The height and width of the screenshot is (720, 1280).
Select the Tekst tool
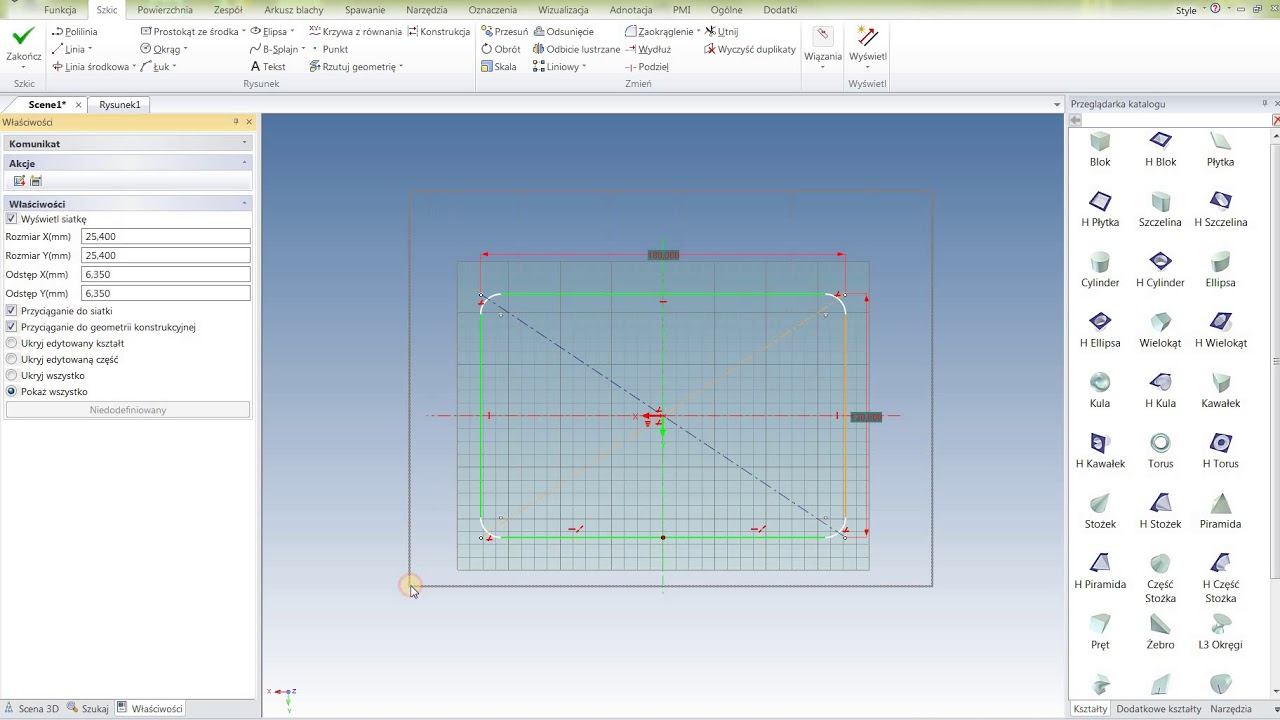(x=267, y=67)
